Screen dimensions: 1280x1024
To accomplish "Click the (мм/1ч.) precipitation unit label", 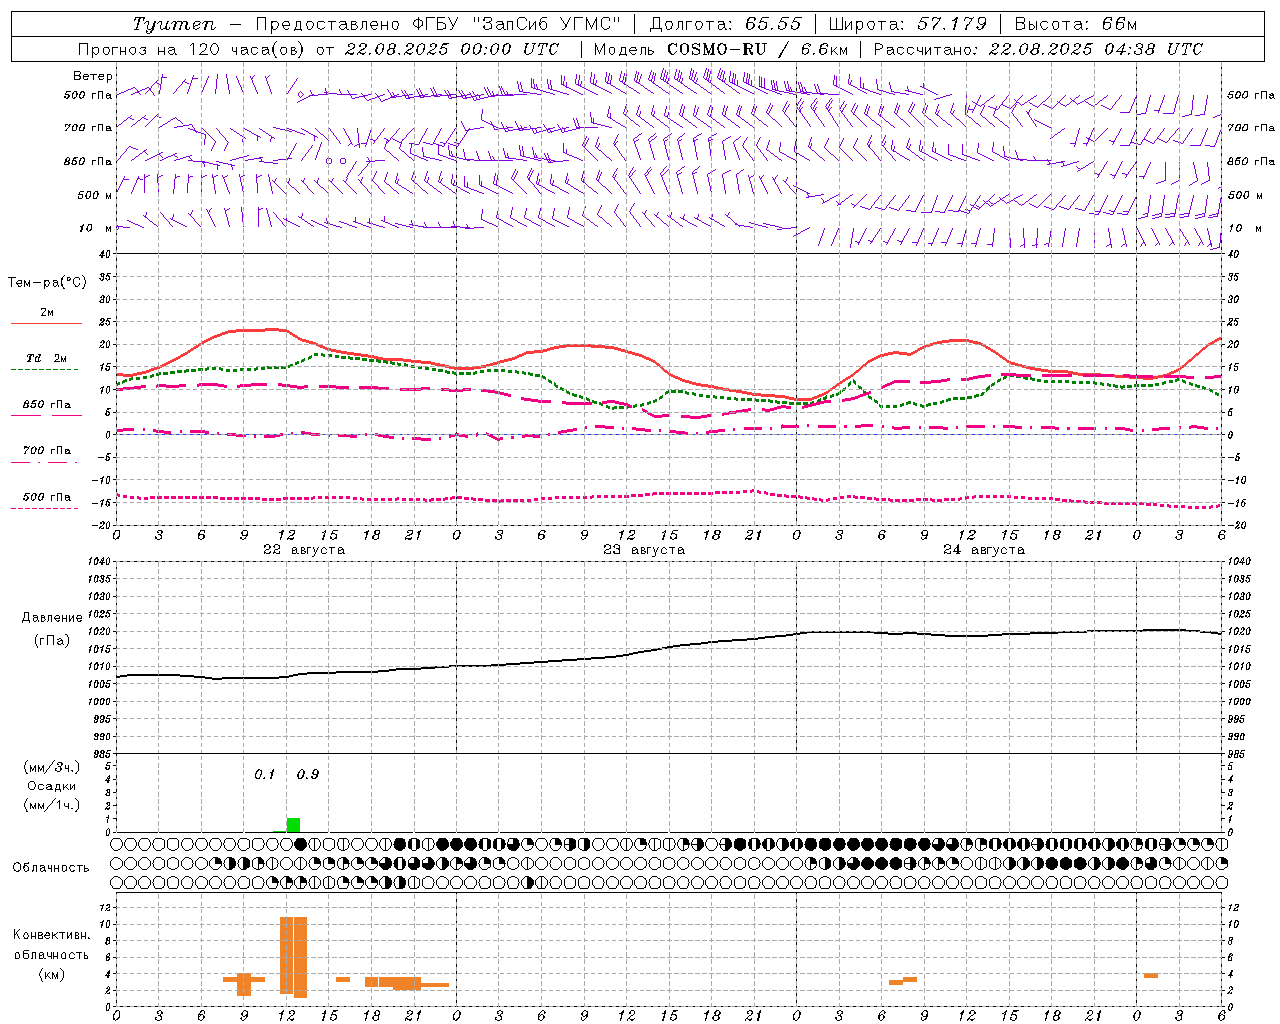I will (52, 805).
